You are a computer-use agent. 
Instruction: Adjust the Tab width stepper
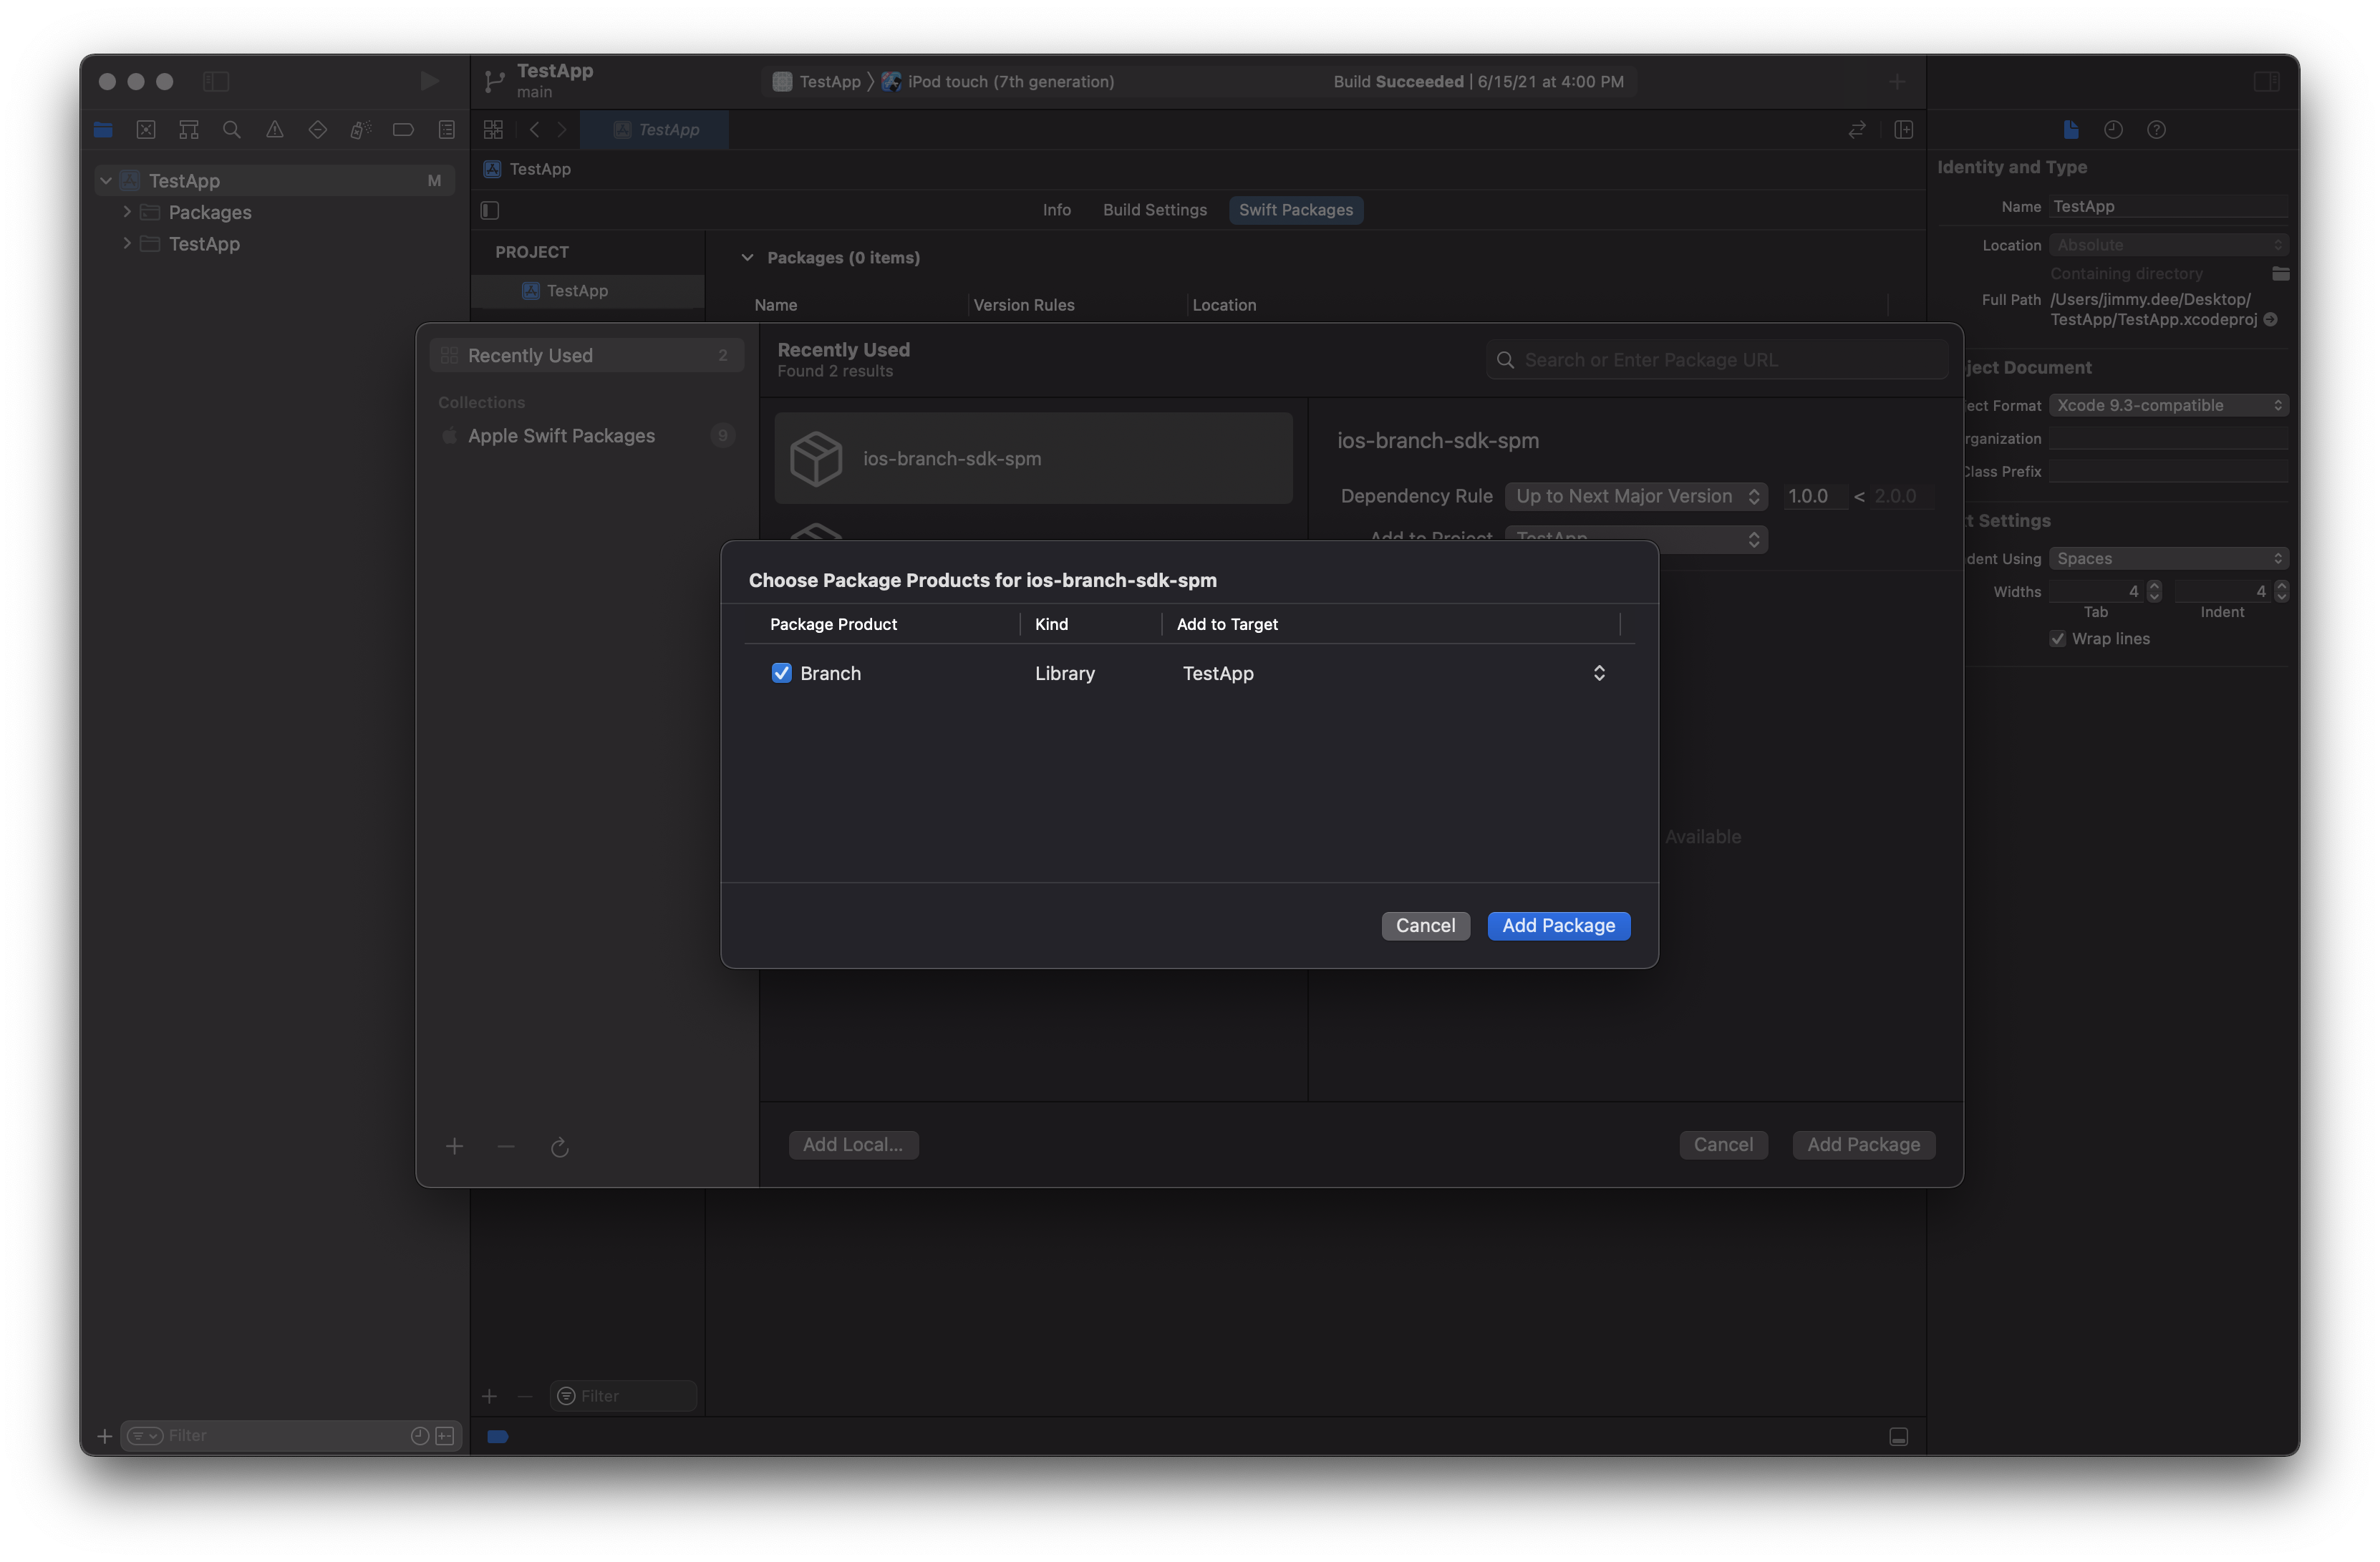coord(2154,591)
